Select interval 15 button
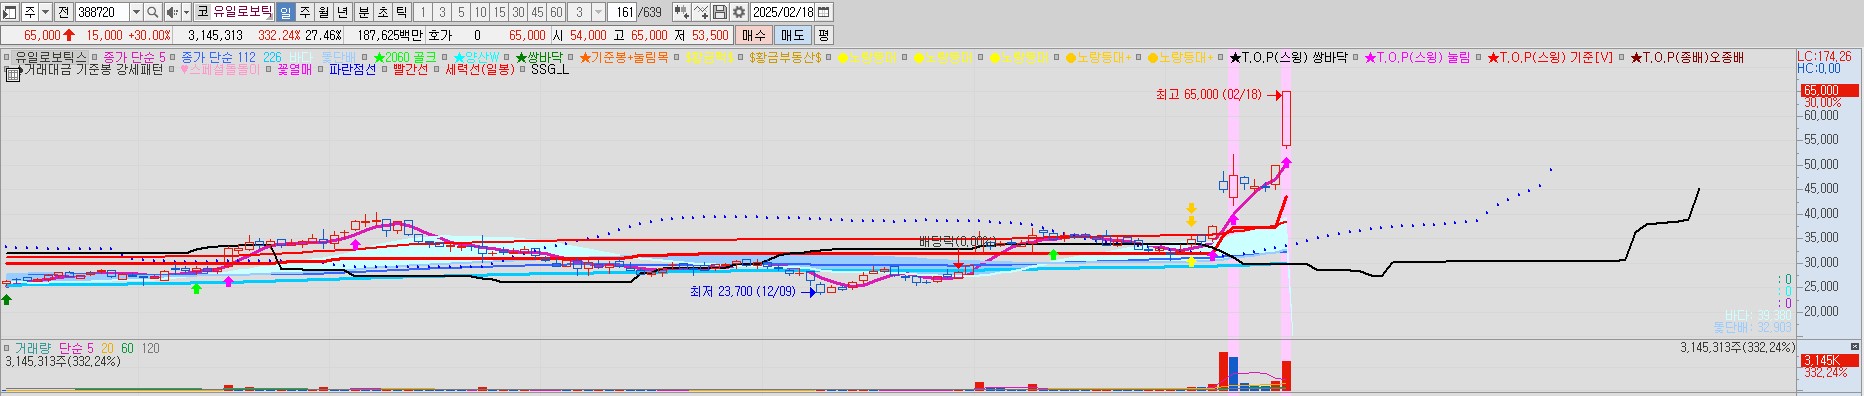The height and width of the screenshot is (396, 1864). (x=499, y=12)
